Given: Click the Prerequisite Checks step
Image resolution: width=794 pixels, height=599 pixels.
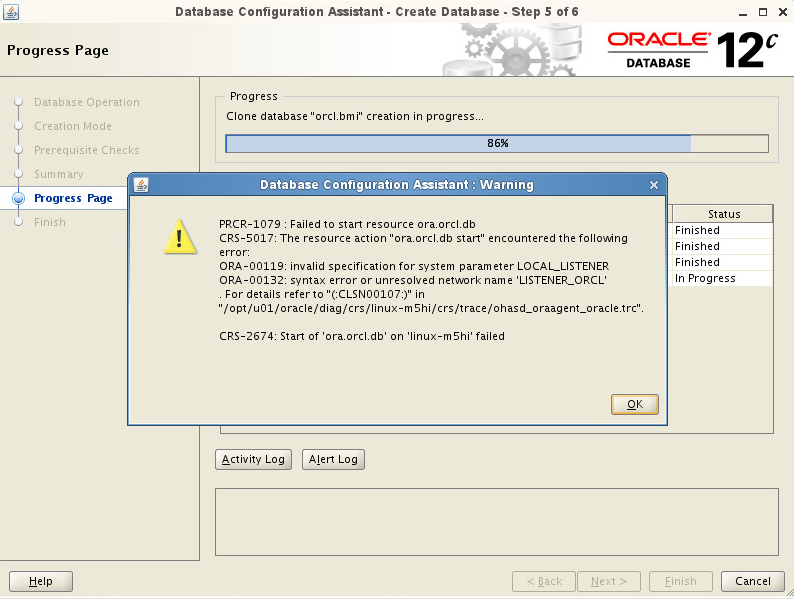Looking at the screenshot, I should pyautogui.click(x=86, y=150).
